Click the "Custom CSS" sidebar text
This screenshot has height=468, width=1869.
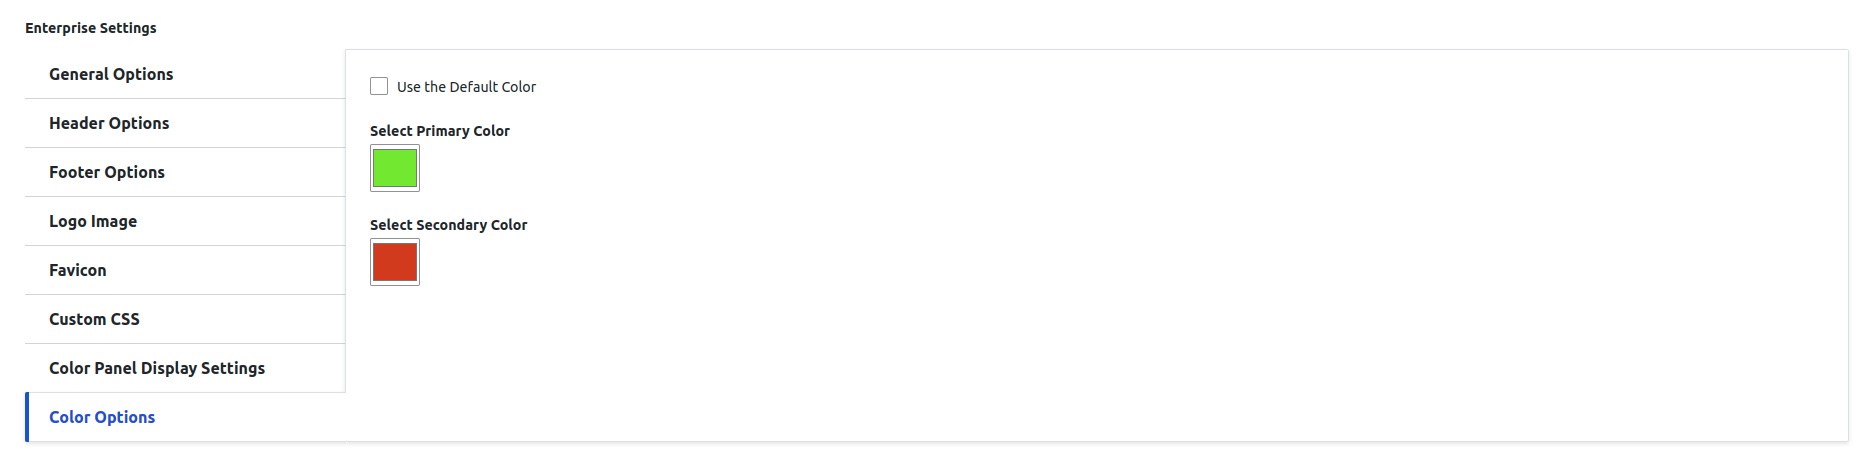(x=94, y=319)
